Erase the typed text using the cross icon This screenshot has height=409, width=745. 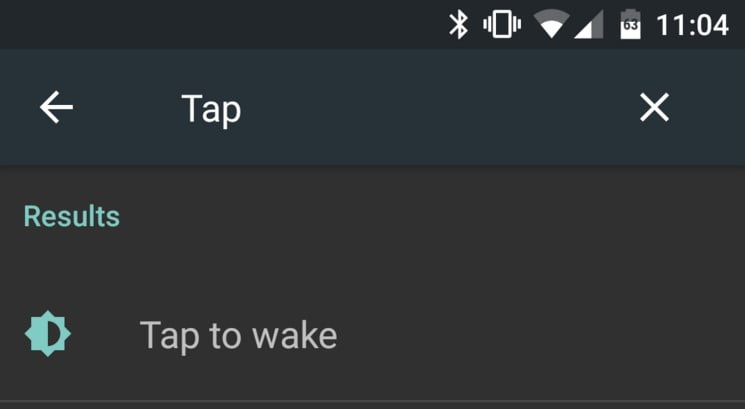(x=654, y=107)
